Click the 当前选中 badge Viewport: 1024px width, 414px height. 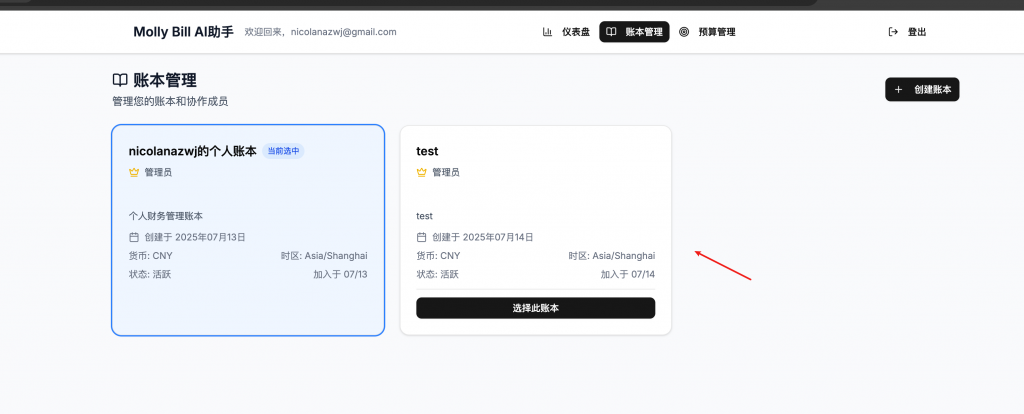(x=283, y=151)
